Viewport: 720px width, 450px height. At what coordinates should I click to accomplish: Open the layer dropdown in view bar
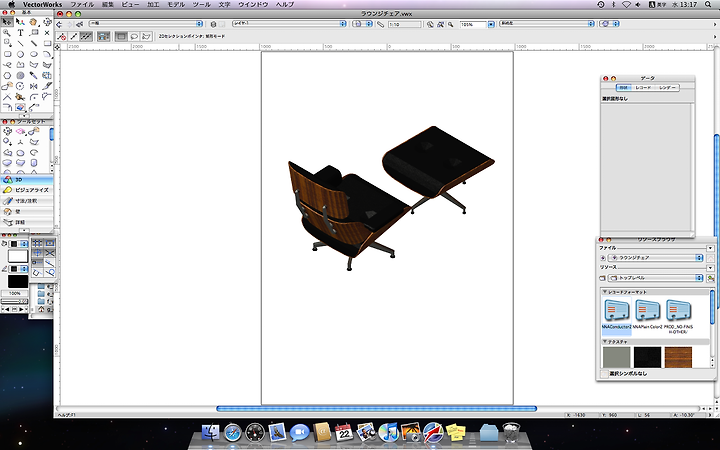point(289,23)
